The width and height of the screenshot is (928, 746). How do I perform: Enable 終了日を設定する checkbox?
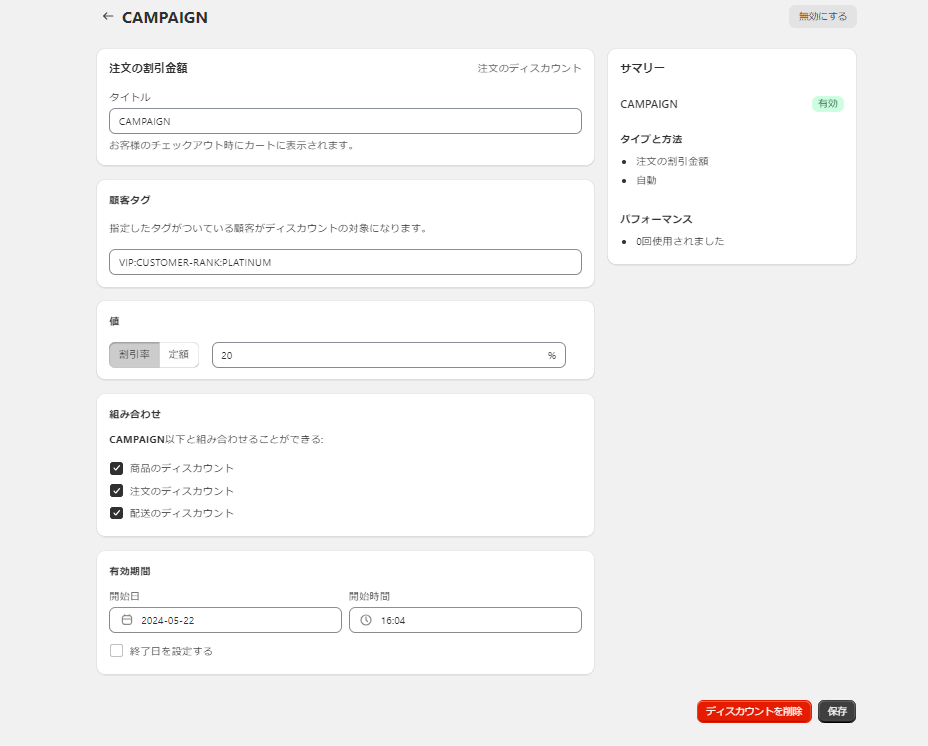[x=117, y=651]
